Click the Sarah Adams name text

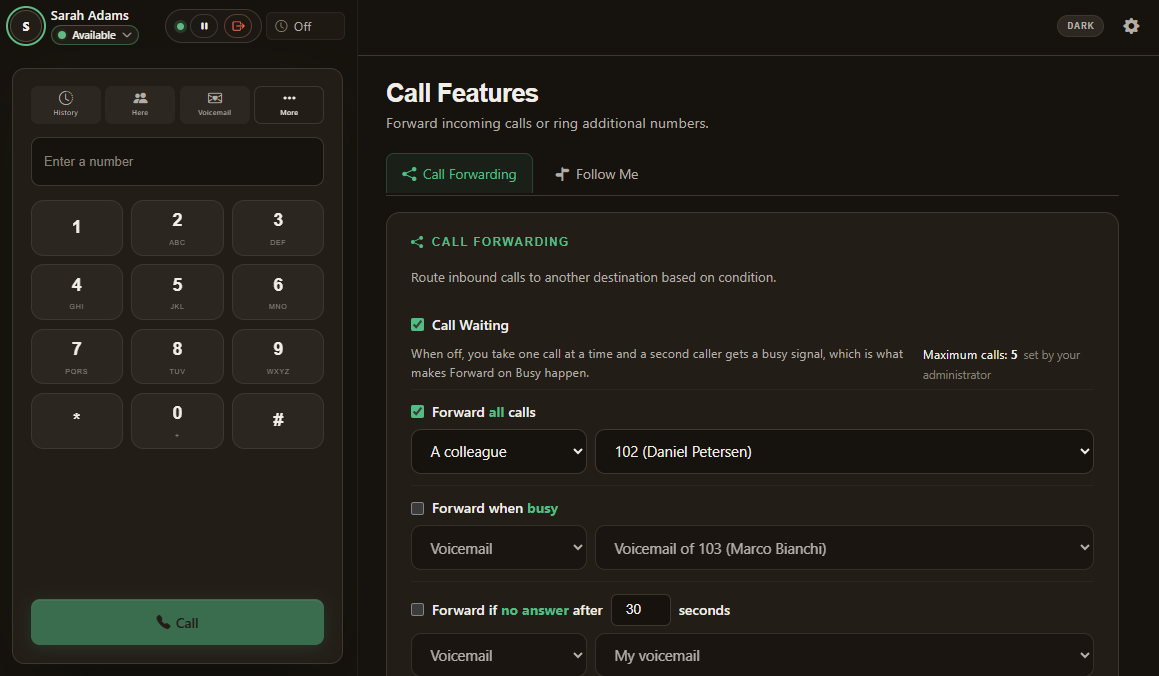pos(89,15)
